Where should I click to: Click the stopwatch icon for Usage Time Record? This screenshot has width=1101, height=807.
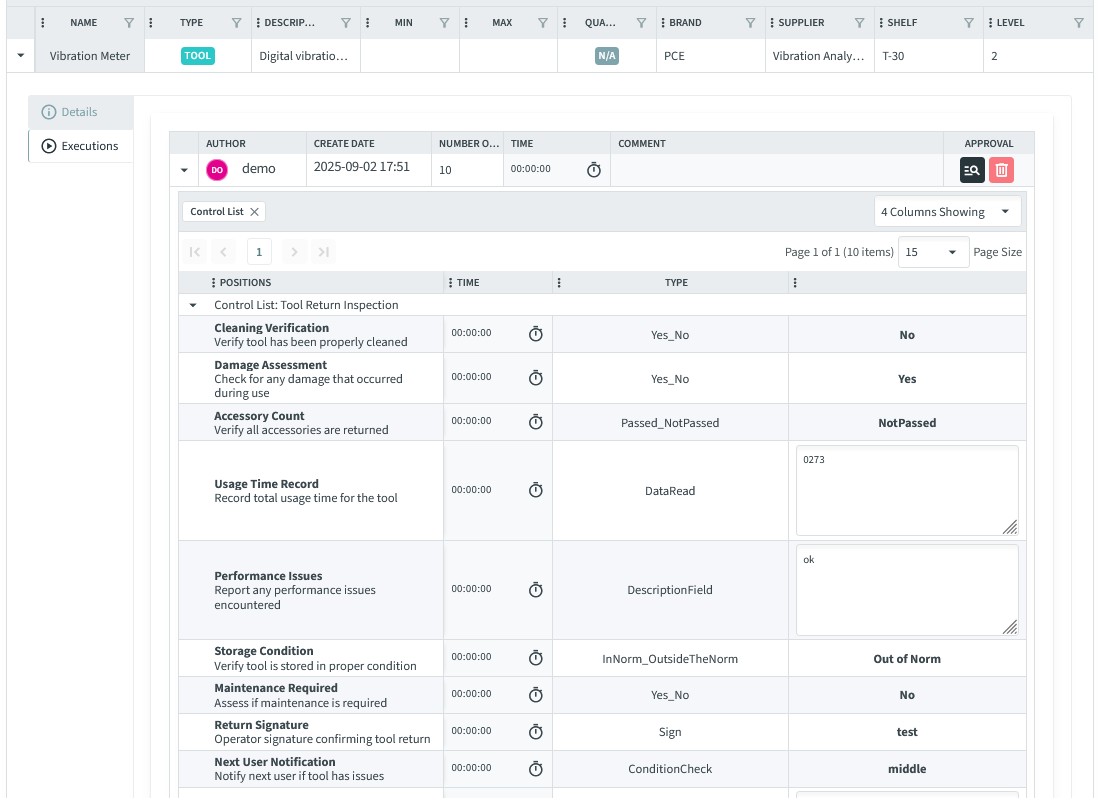coord(535,490)
